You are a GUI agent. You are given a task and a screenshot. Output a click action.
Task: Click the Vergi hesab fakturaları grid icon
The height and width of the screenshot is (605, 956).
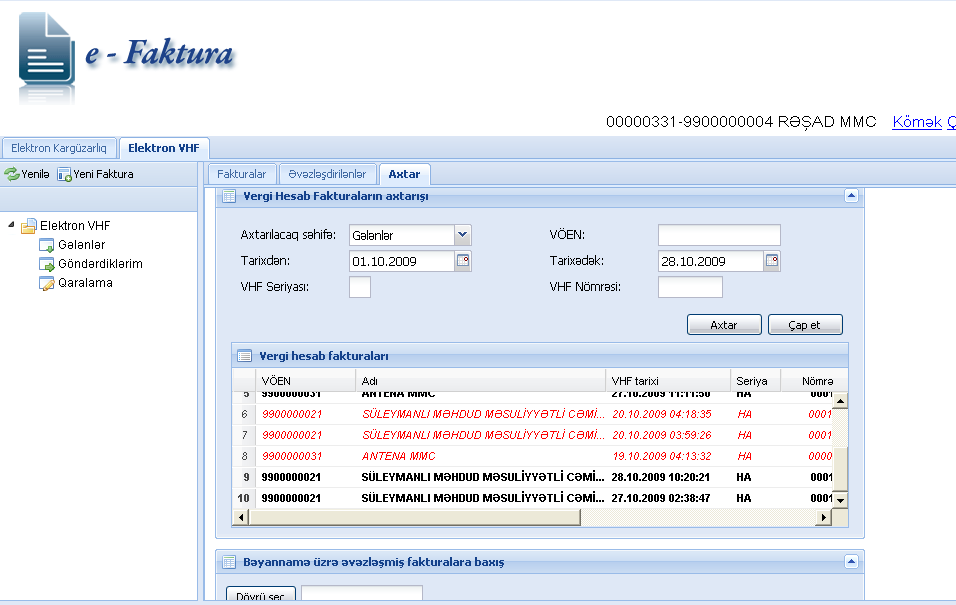244,356
